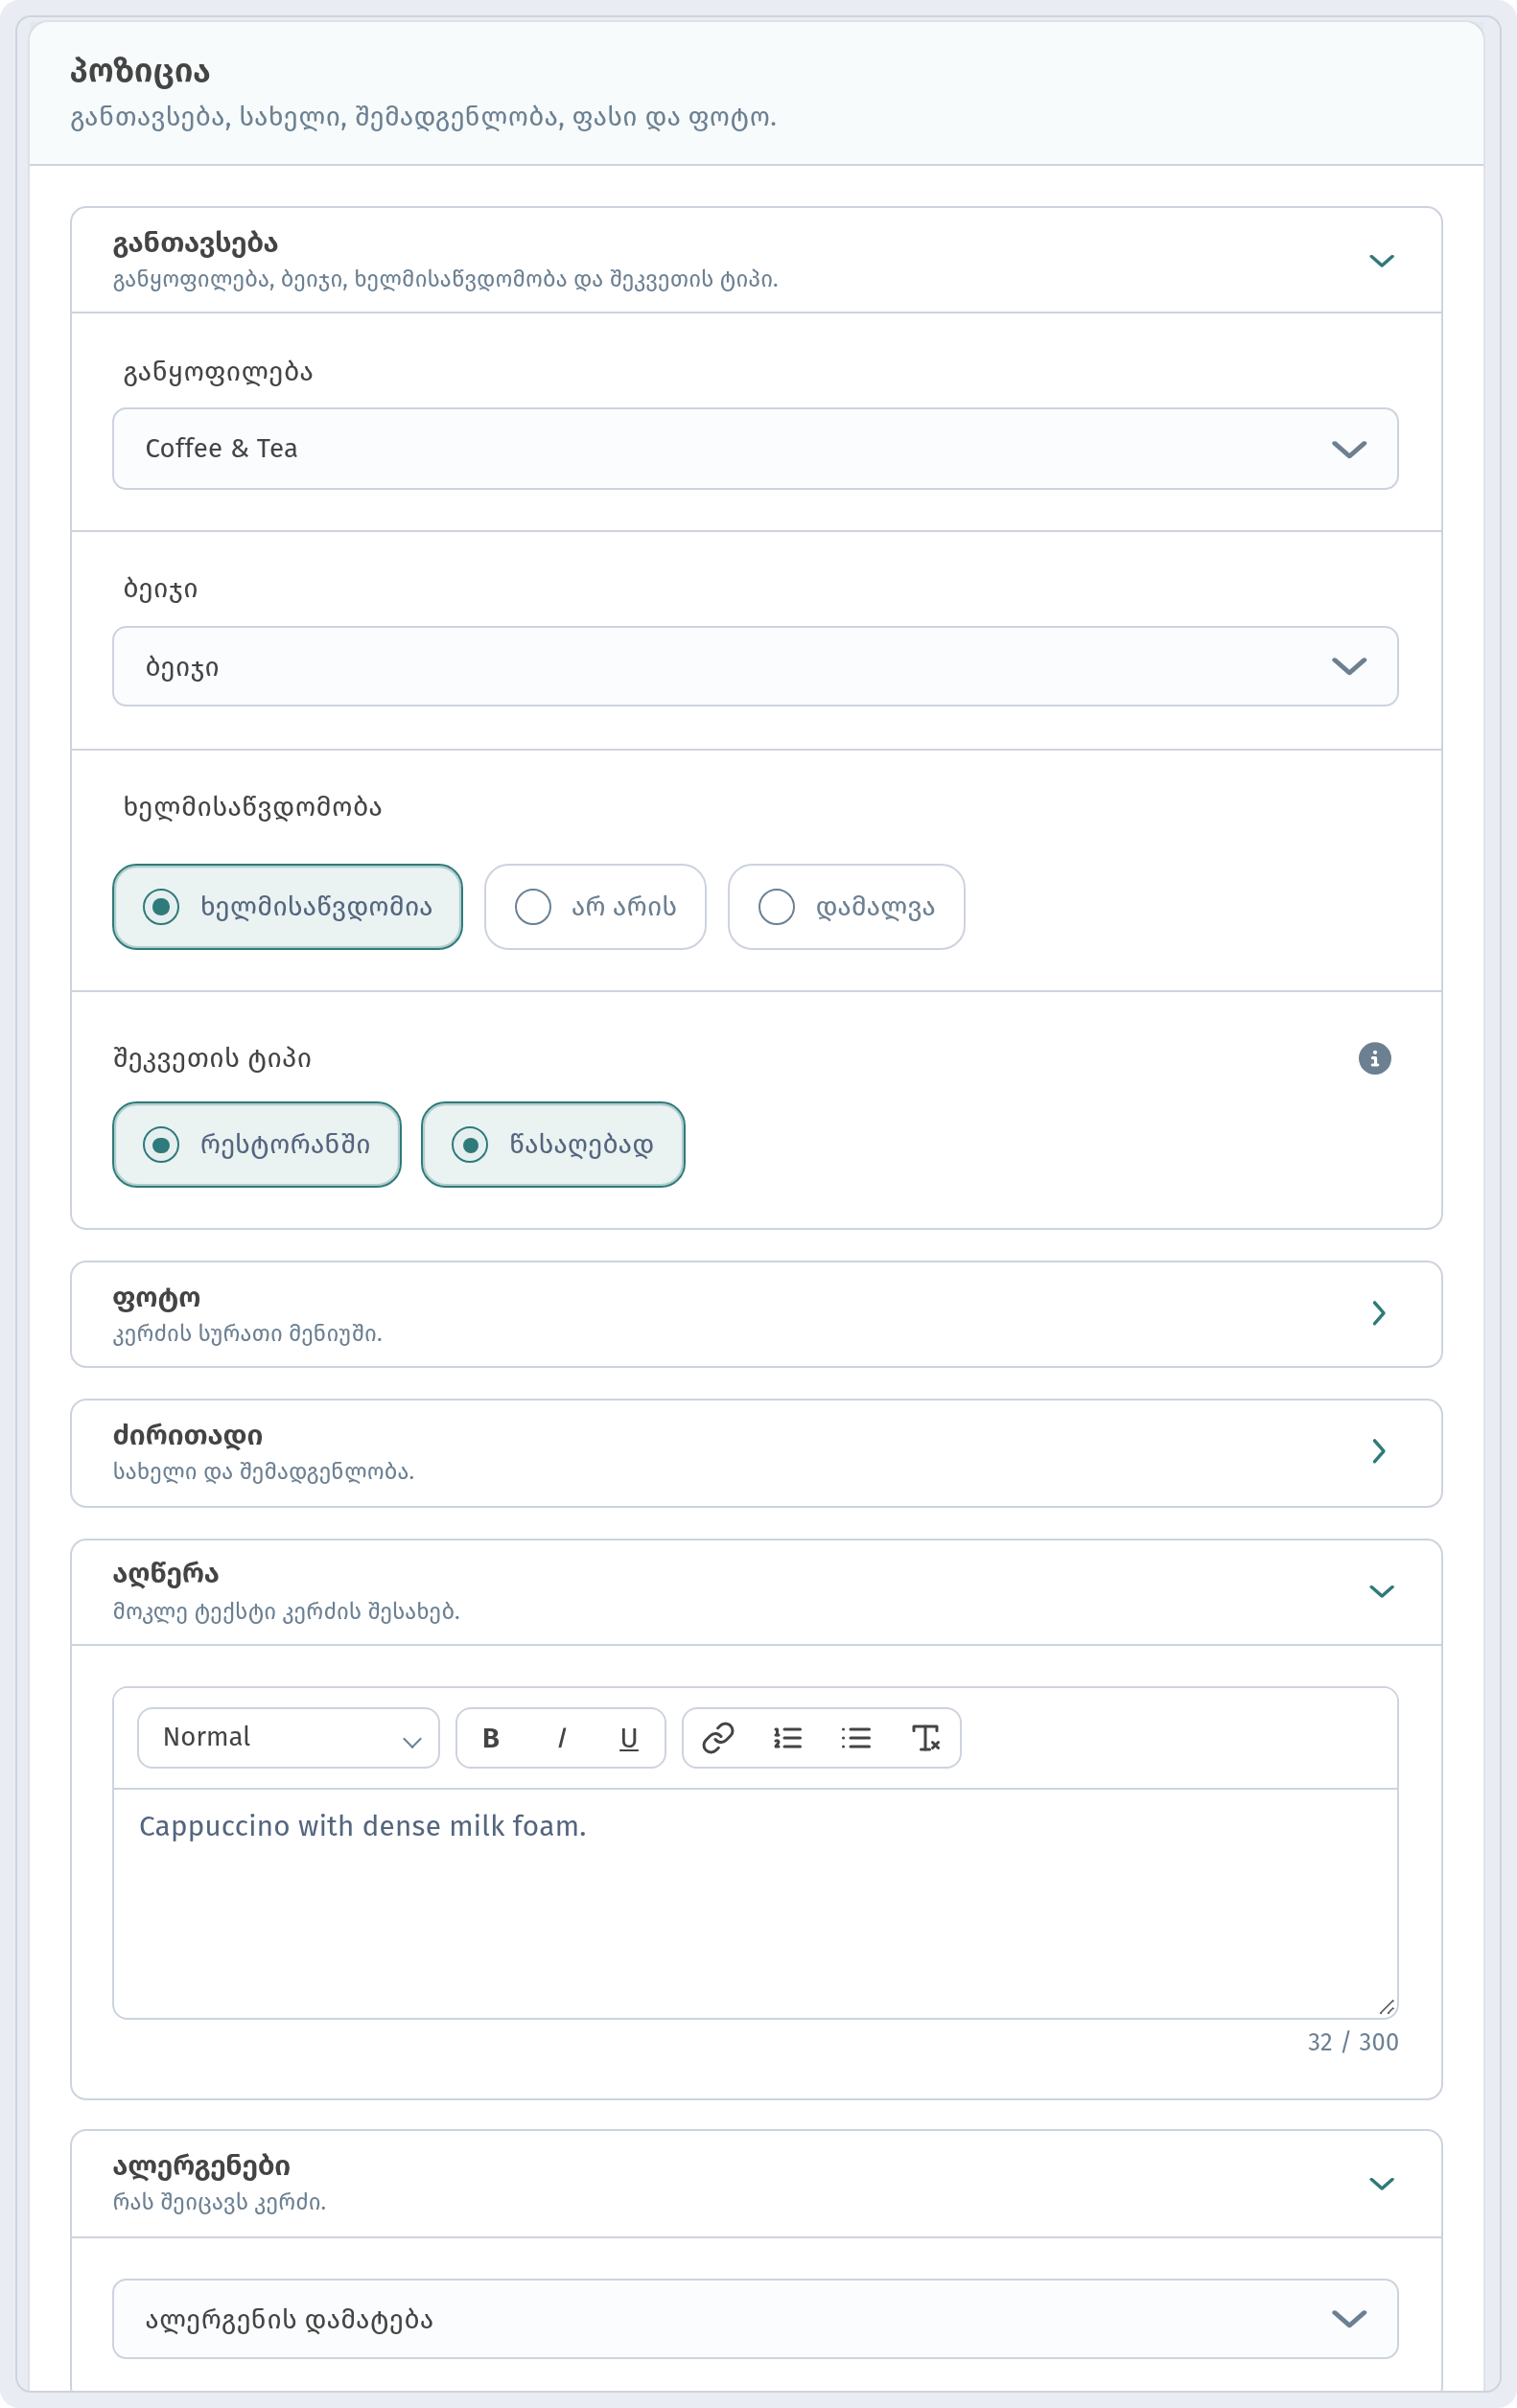Toggle bold formatting in description editor
The image size is (1517, 2408).
point(491,1738)
